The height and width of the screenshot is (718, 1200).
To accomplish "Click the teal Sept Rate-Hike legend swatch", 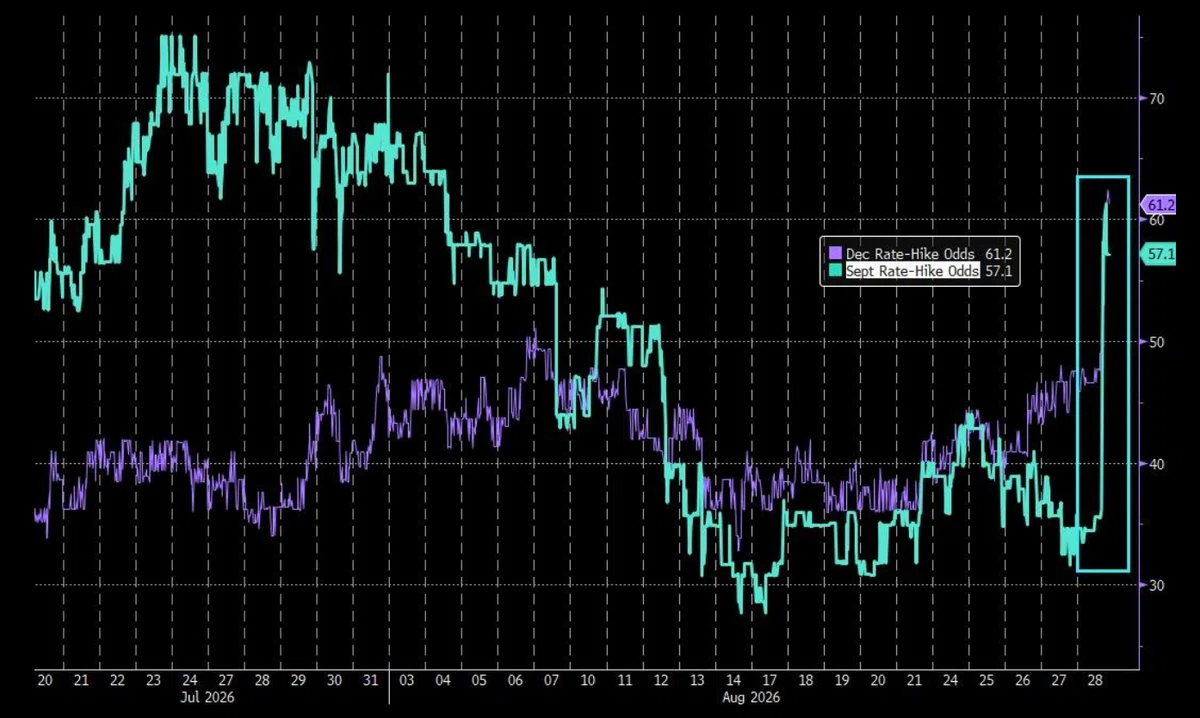I will point(835,271).
